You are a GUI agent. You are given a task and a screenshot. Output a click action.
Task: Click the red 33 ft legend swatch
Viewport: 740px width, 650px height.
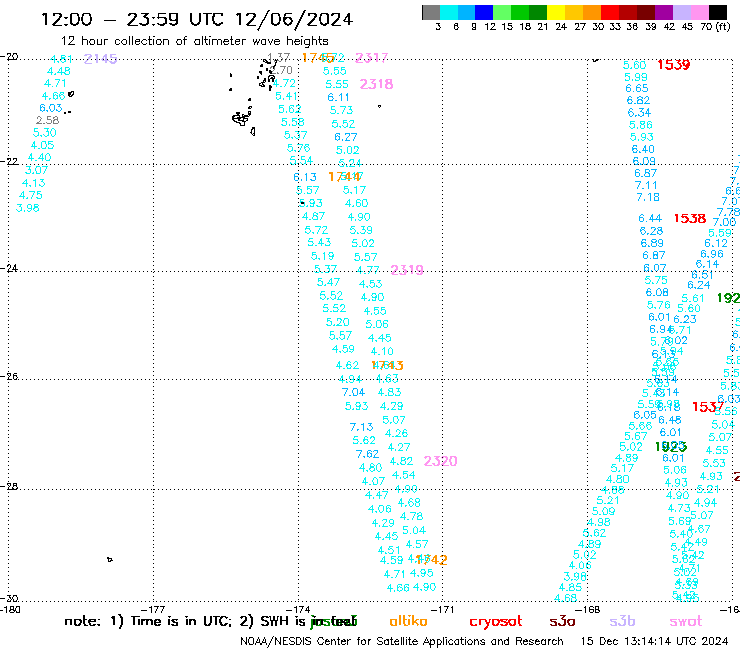(x=610, y=12)
